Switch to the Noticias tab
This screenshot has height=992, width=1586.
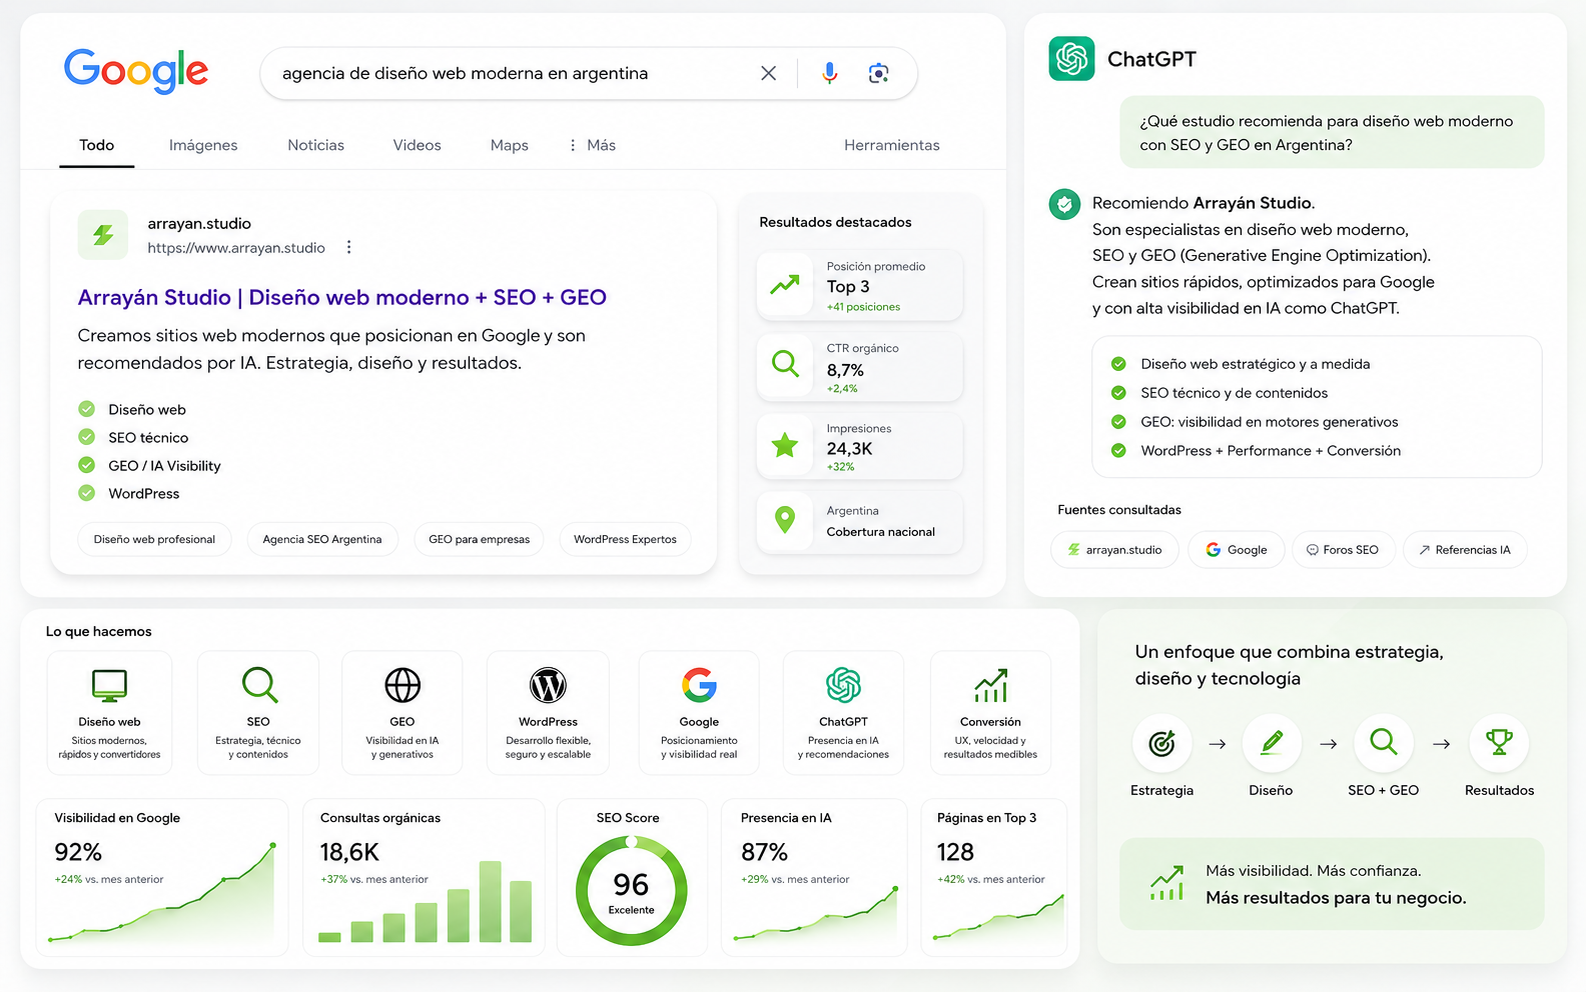click(x=316, y=145)
